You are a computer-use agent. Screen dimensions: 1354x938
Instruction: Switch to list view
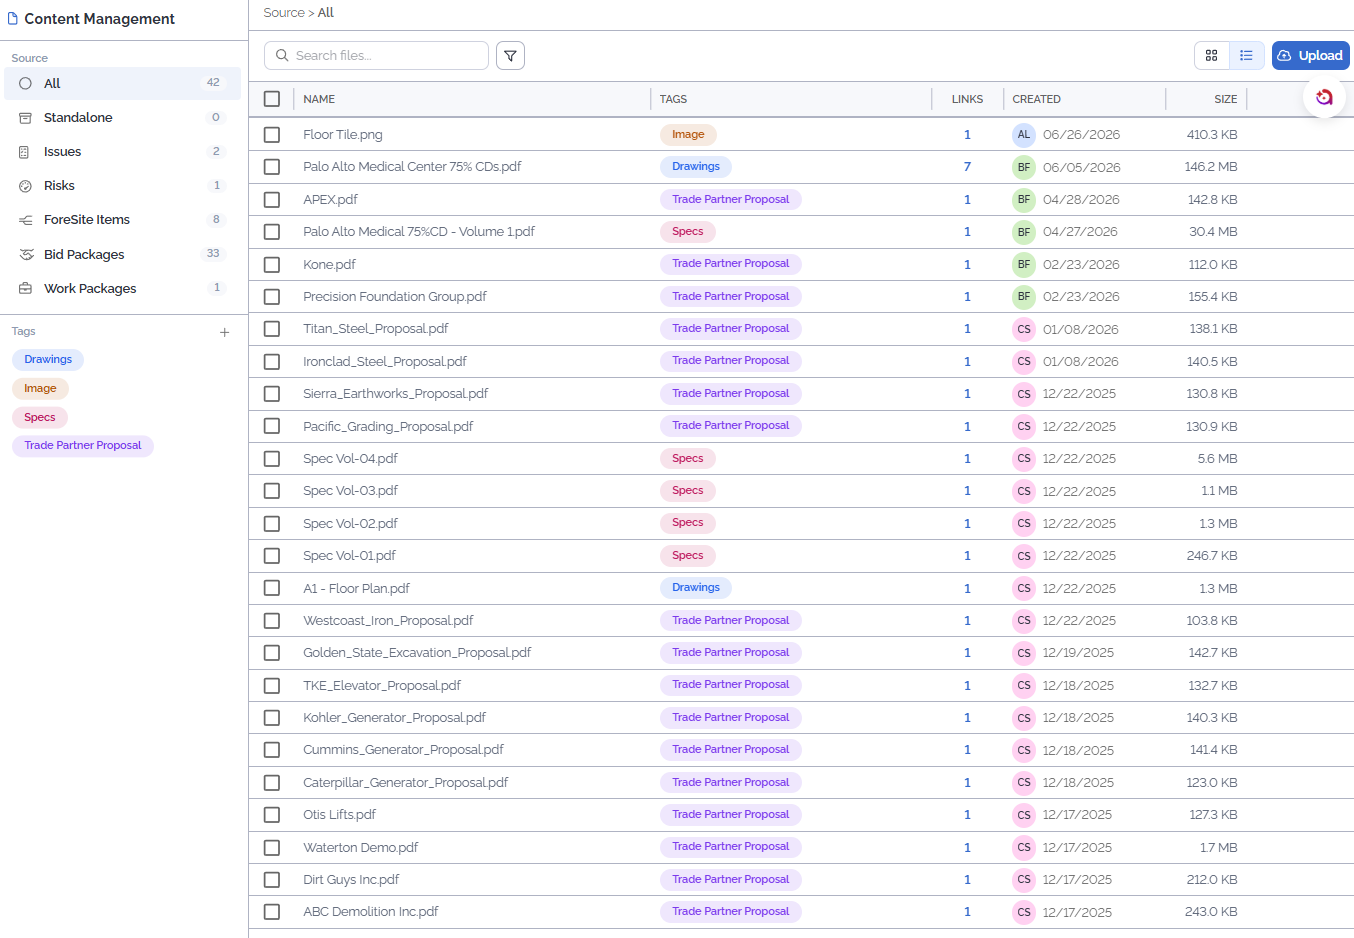(1246, 56)
